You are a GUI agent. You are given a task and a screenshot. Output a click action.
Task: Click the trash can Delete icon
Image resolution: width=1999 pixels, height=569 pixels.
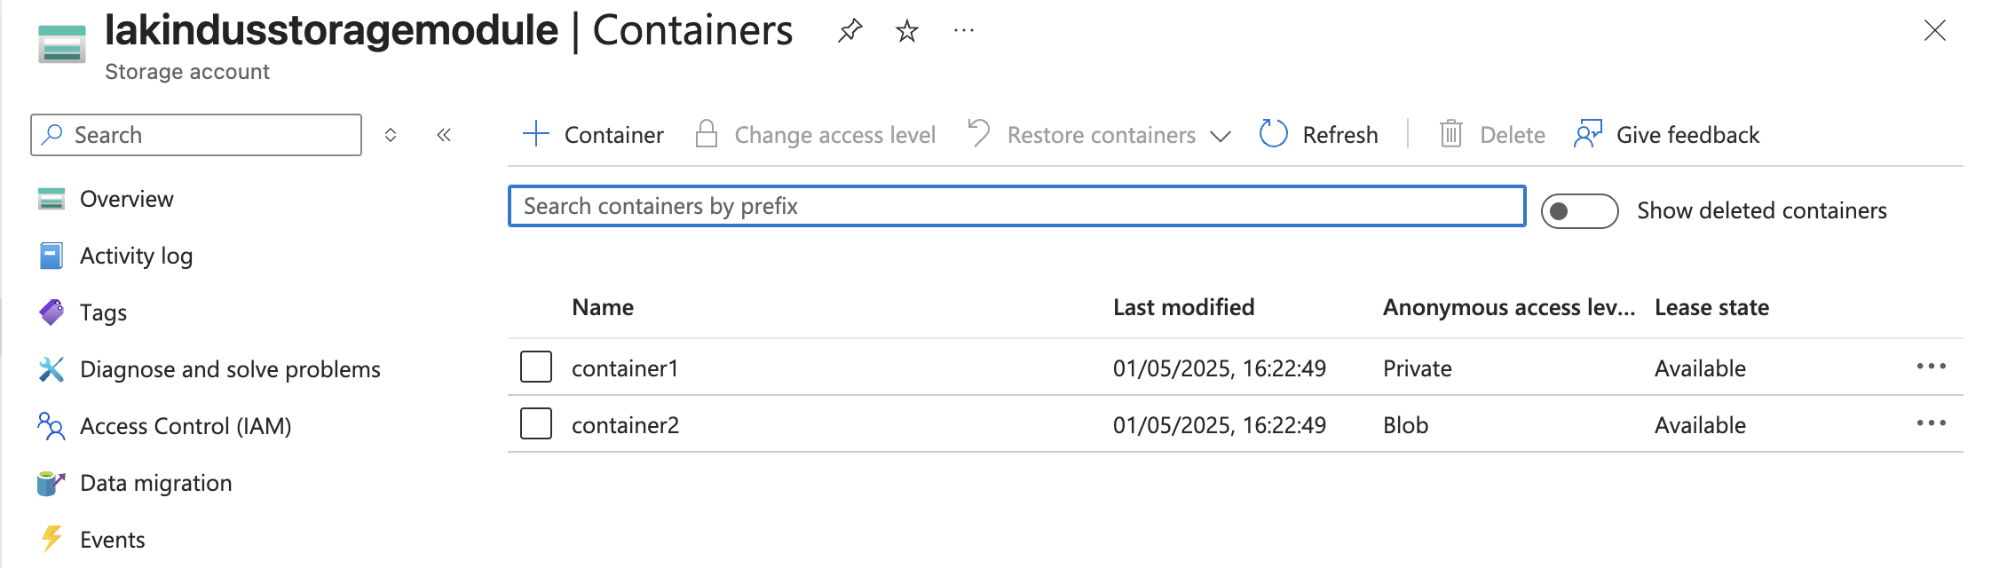point(1451,134)
